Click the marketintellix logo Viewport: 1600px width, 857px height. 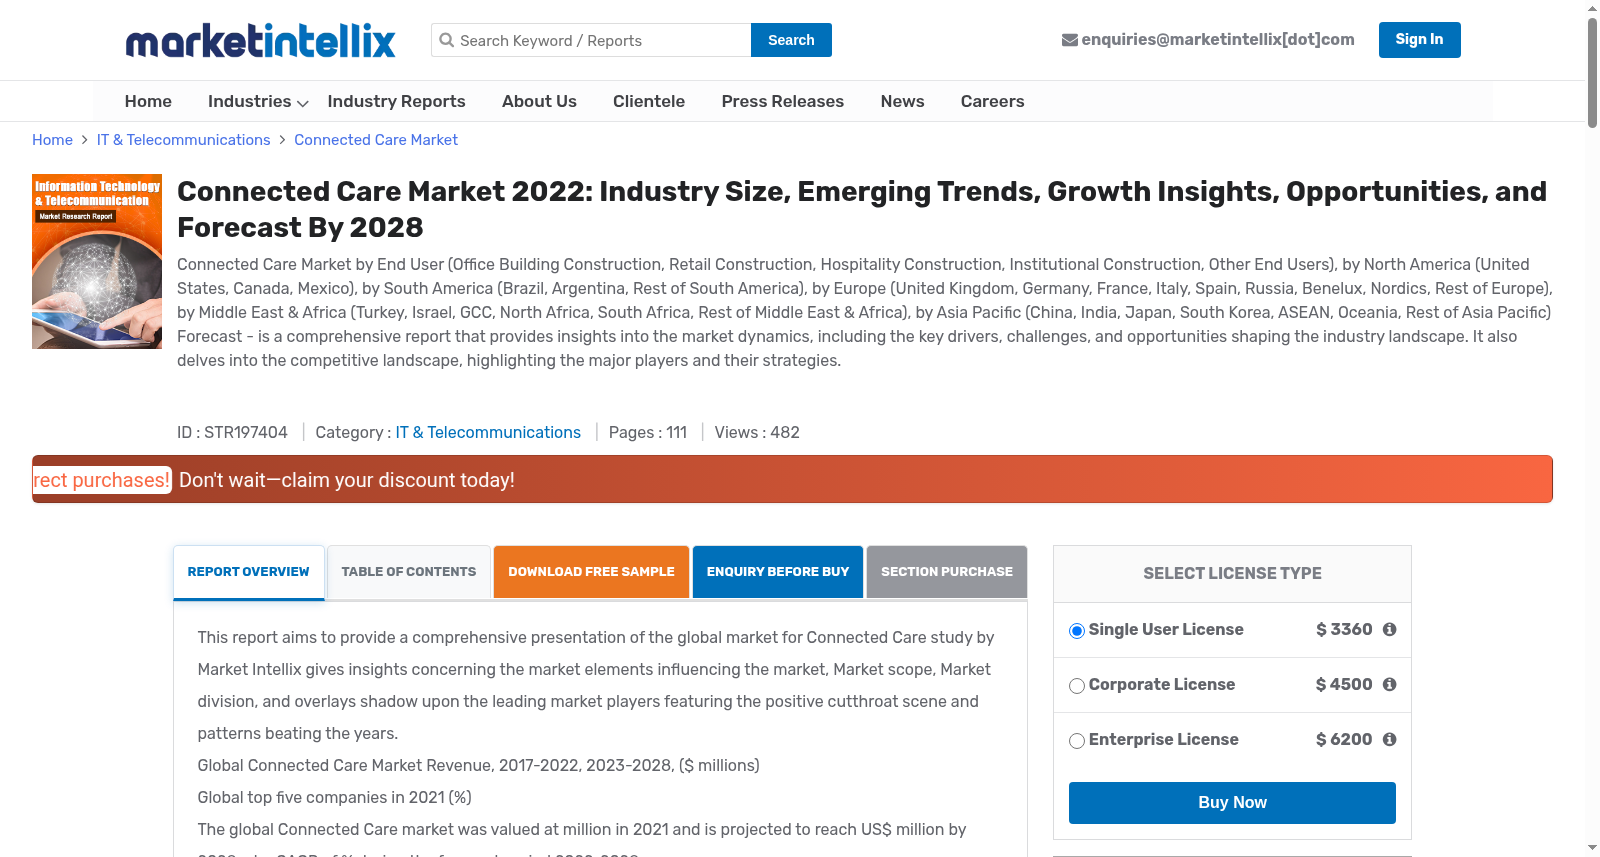260,41
